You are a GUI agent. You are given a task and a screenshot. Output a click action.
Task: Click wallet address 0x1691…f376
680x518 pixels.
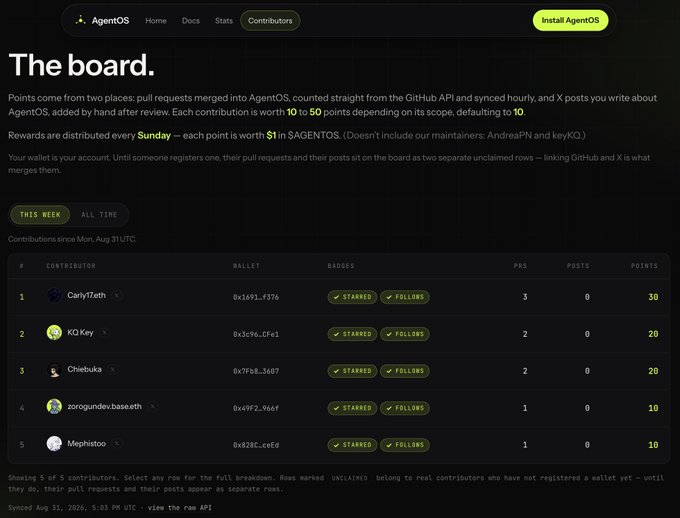point(256,297)
